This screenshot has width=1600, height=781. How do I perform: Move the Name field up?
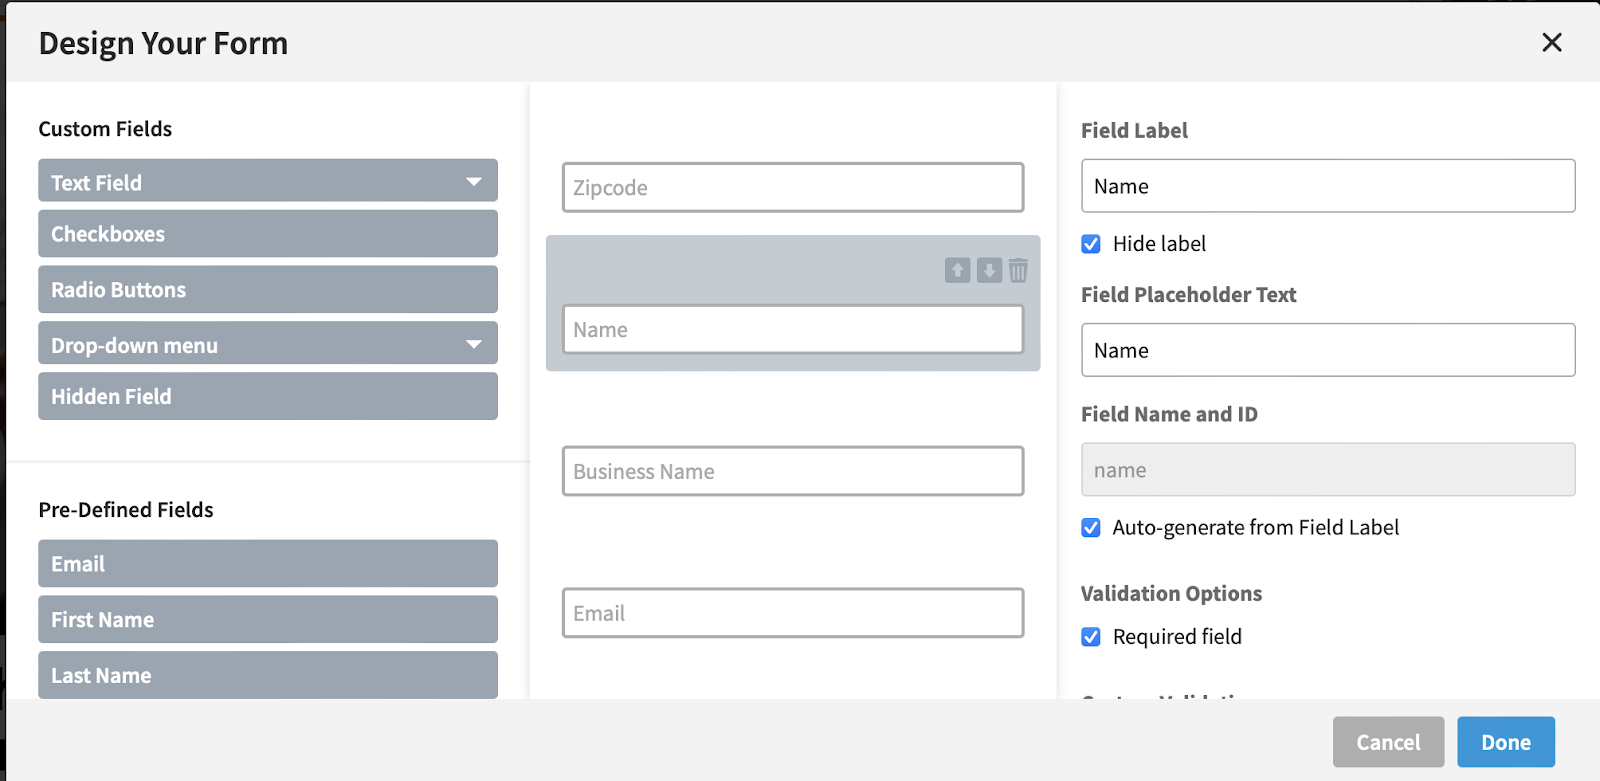pyautogui.click(x=957, y=270)
